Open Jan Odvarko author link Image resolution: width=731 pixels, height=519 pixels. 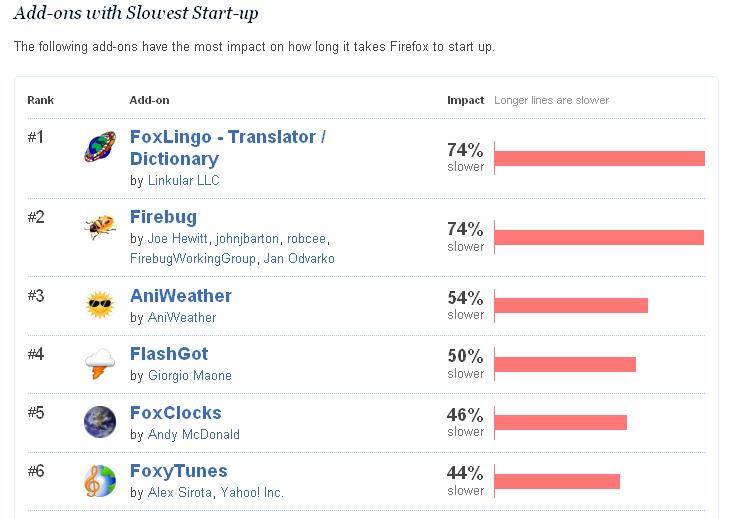(x=298, y=259)
